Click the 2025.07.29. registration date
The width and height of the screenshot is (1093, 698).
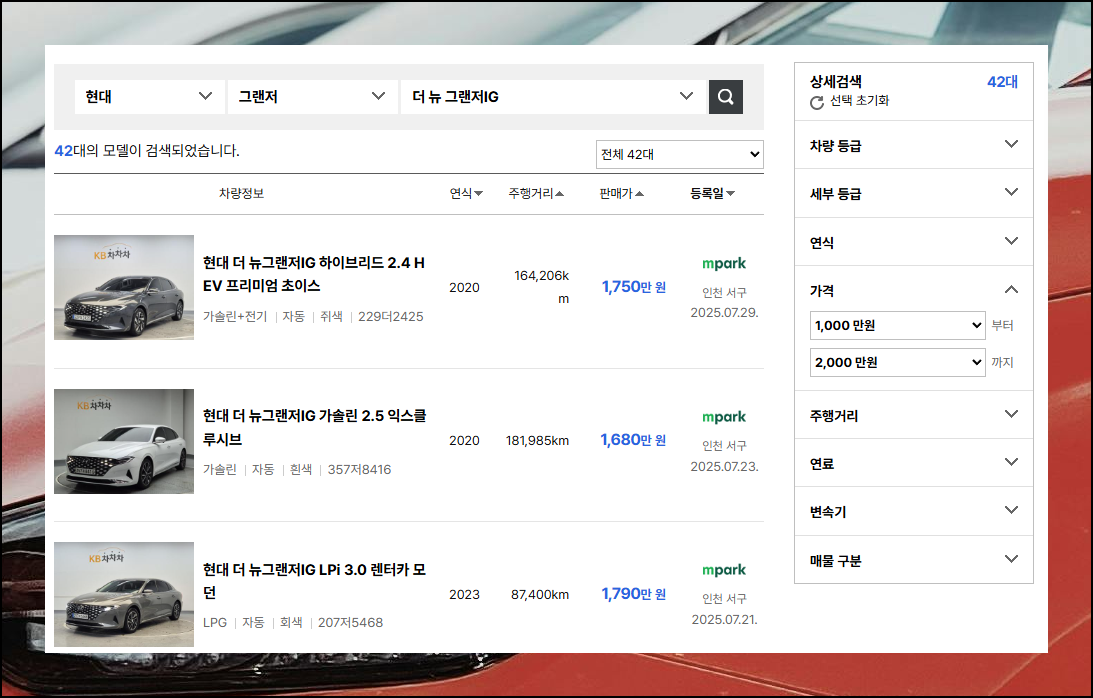(724, 312)
